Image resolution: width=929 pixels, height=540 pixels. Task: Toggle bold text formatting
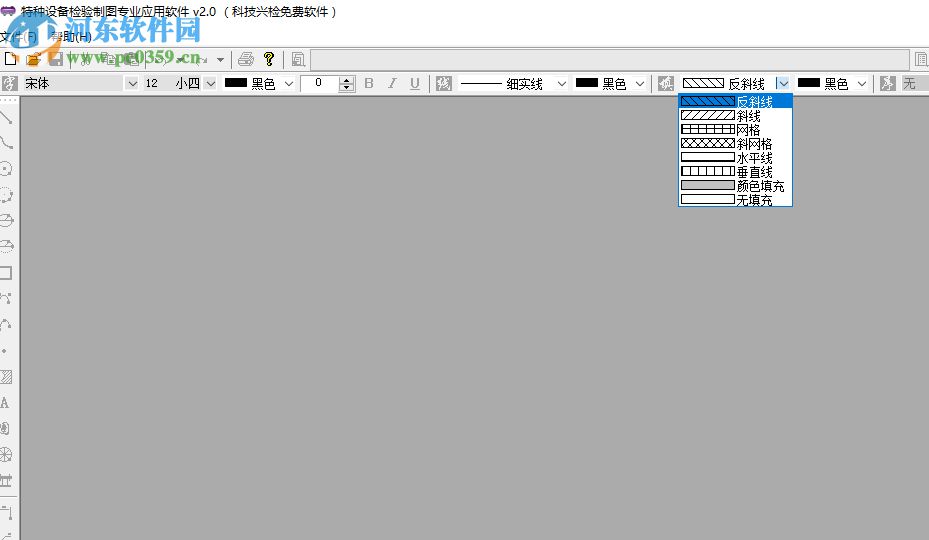(x=369, y=84)
